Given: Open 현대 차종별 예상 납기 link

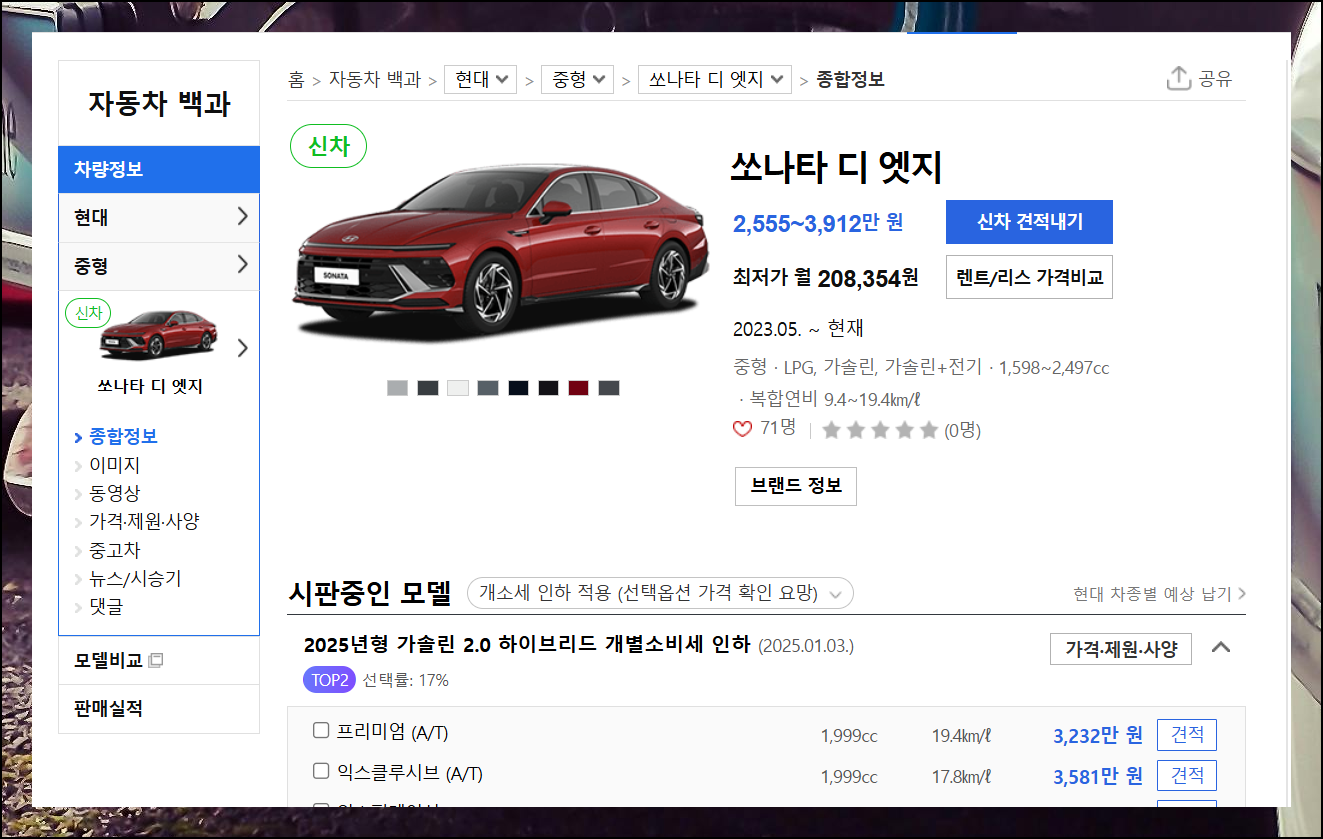Looking at the screenshot, I should 1159,594.
